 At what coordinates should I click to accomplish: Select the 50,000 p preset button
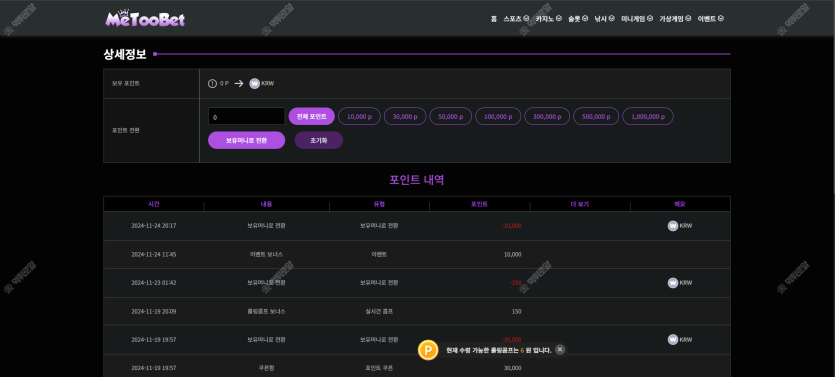451,116
